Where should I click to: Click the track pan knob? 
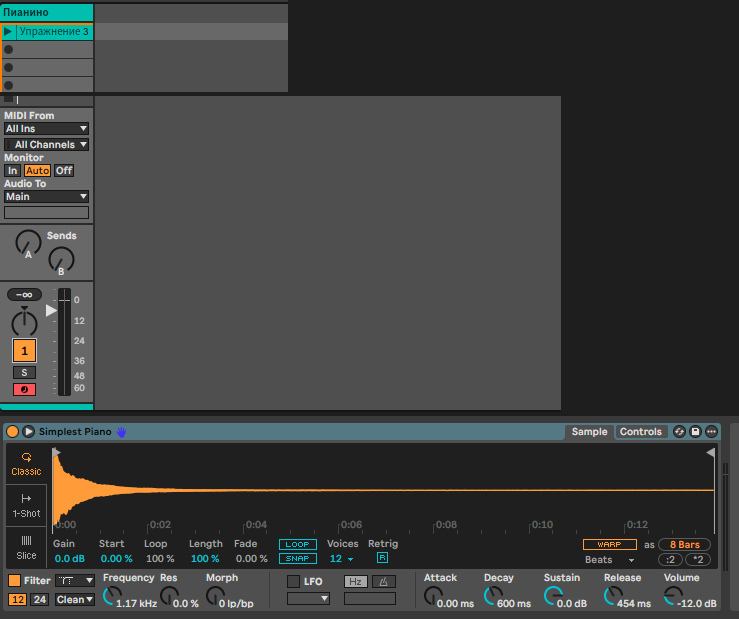[24, 322]
